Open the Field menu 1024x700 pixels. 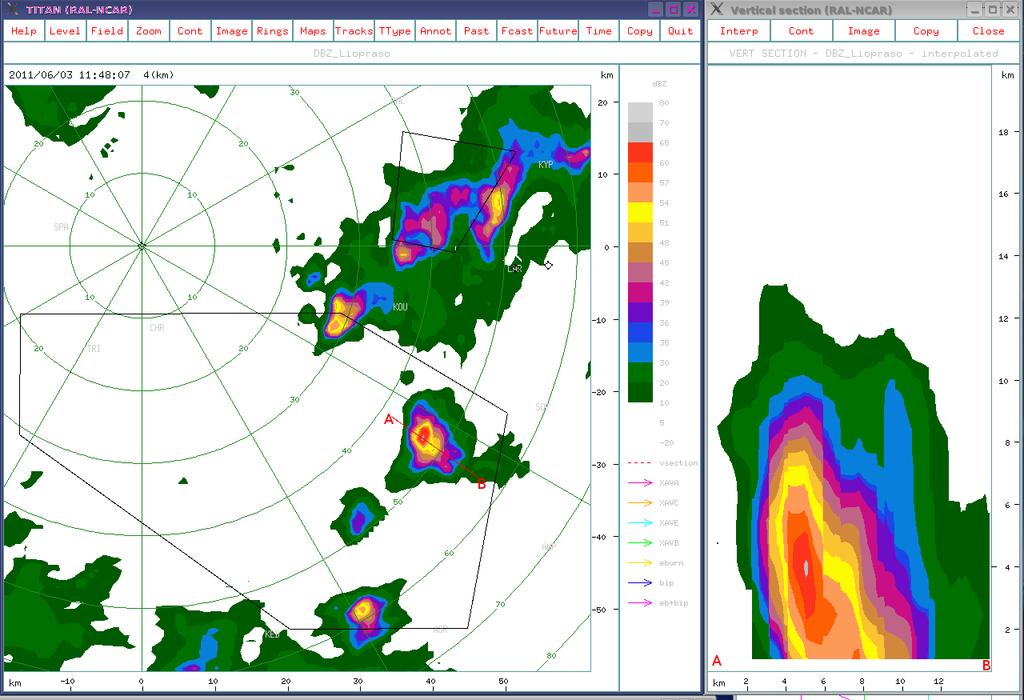(107, 31)
